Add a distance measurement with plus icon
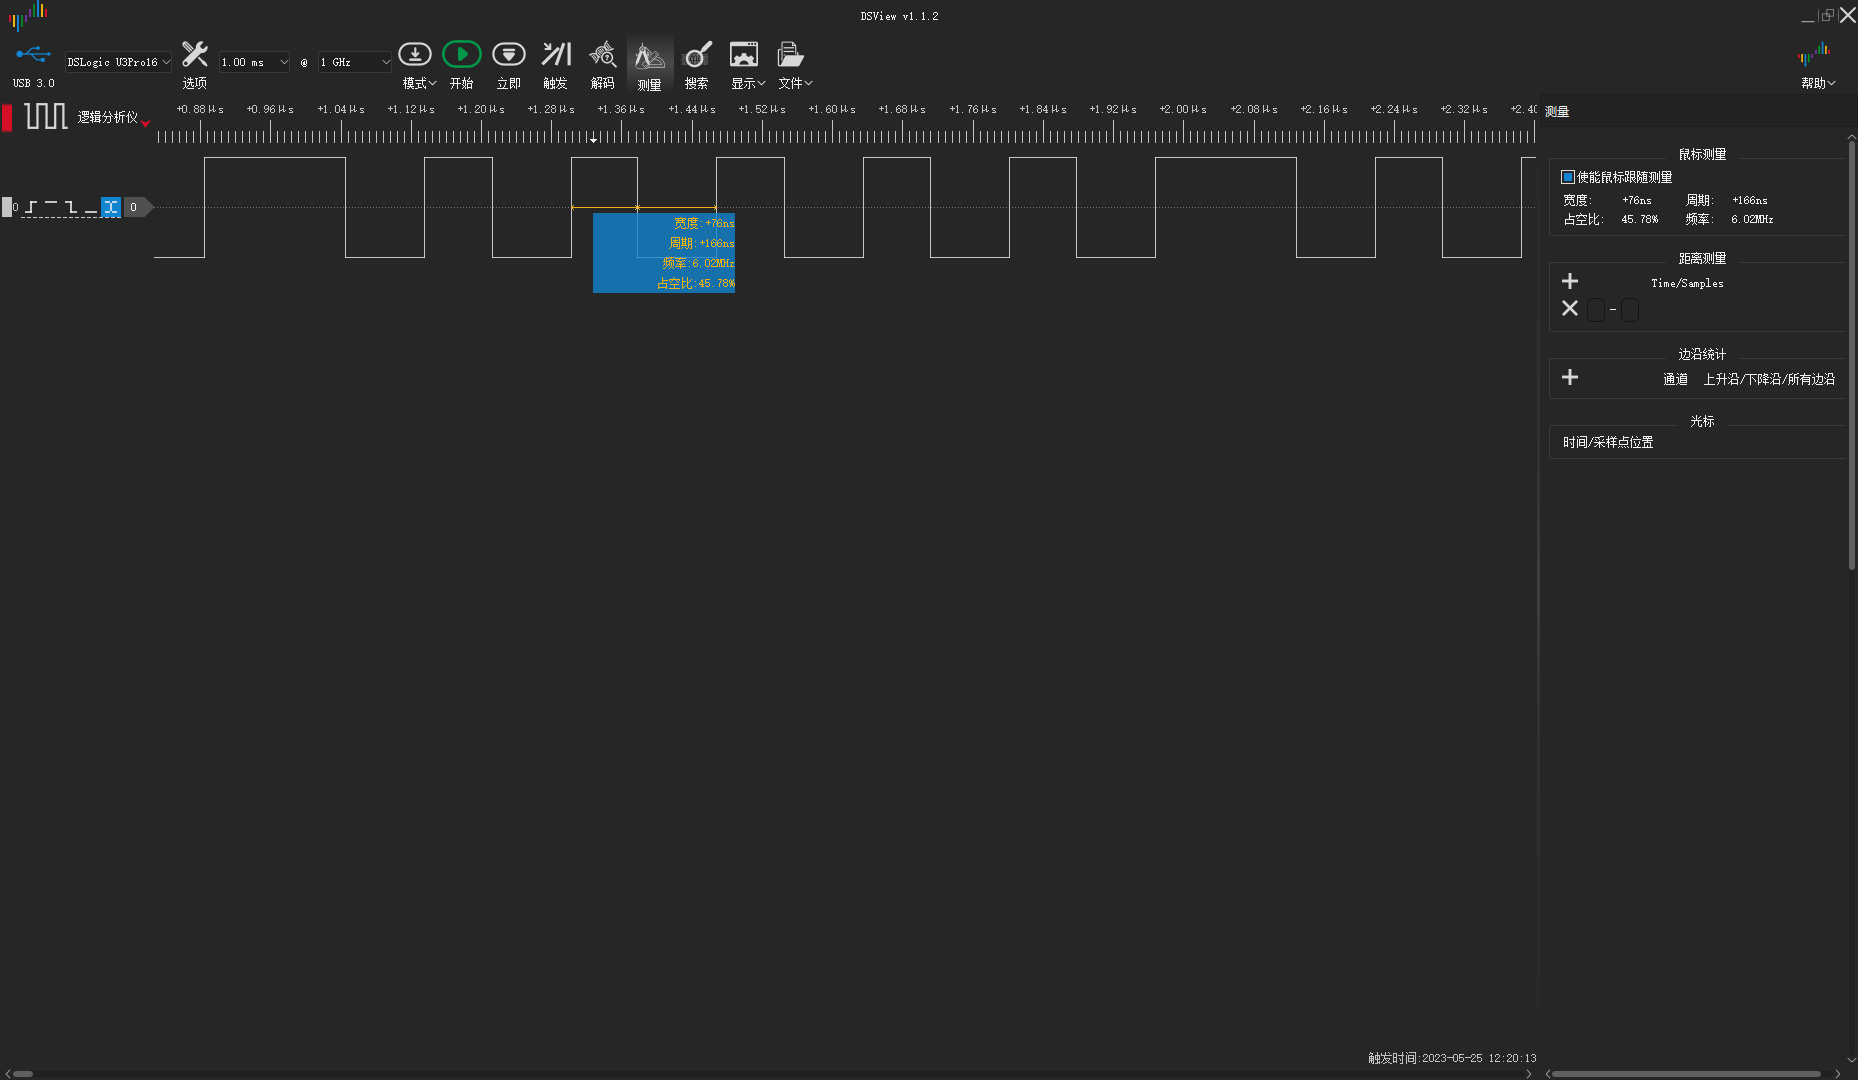 pyautogui.click(x=1570, y=281)
